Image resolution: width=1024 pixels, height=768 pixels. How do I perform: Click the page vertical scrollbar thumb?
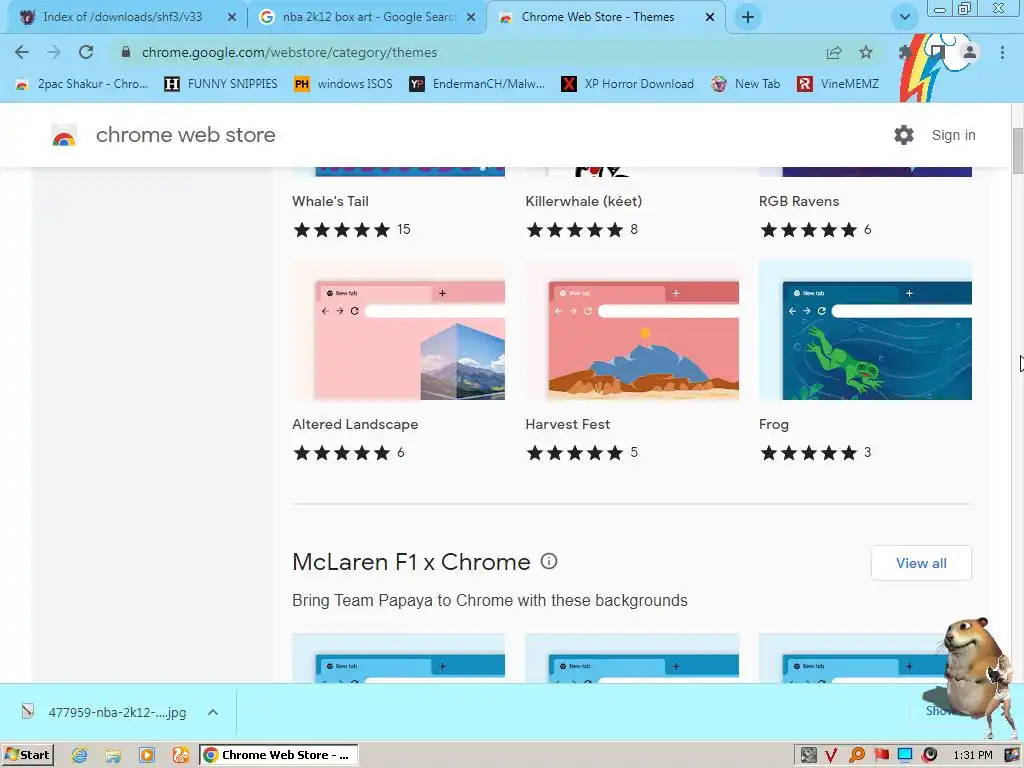1017,152
